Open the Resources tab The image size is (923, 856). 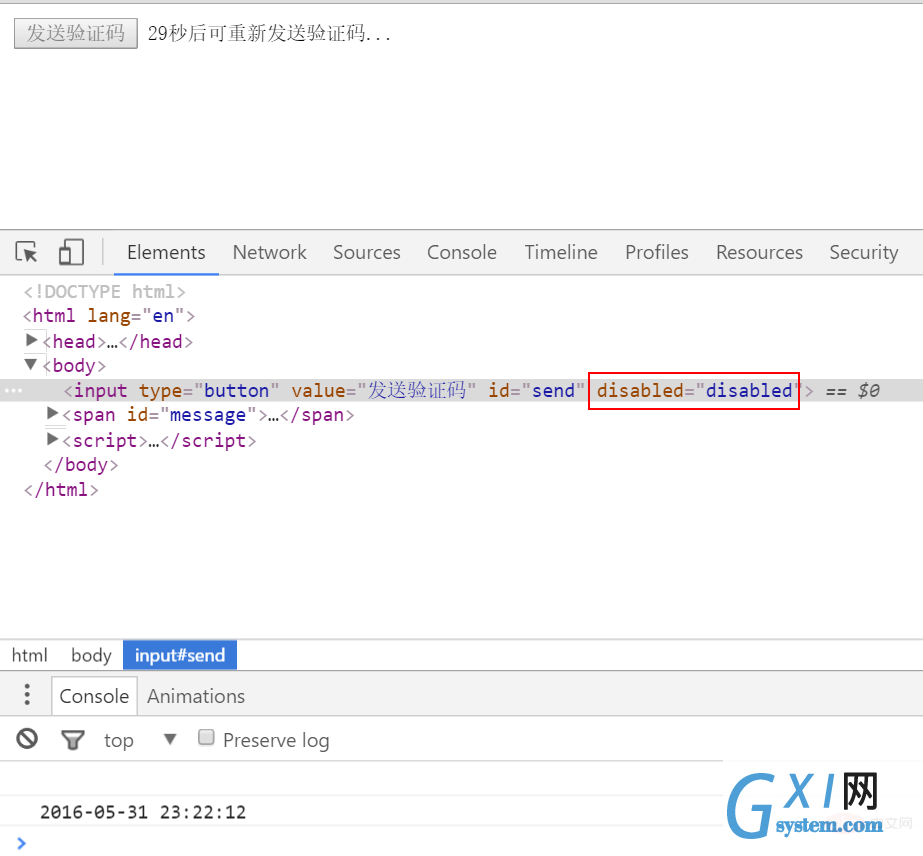pyautogui.click(x=759, y=253)
